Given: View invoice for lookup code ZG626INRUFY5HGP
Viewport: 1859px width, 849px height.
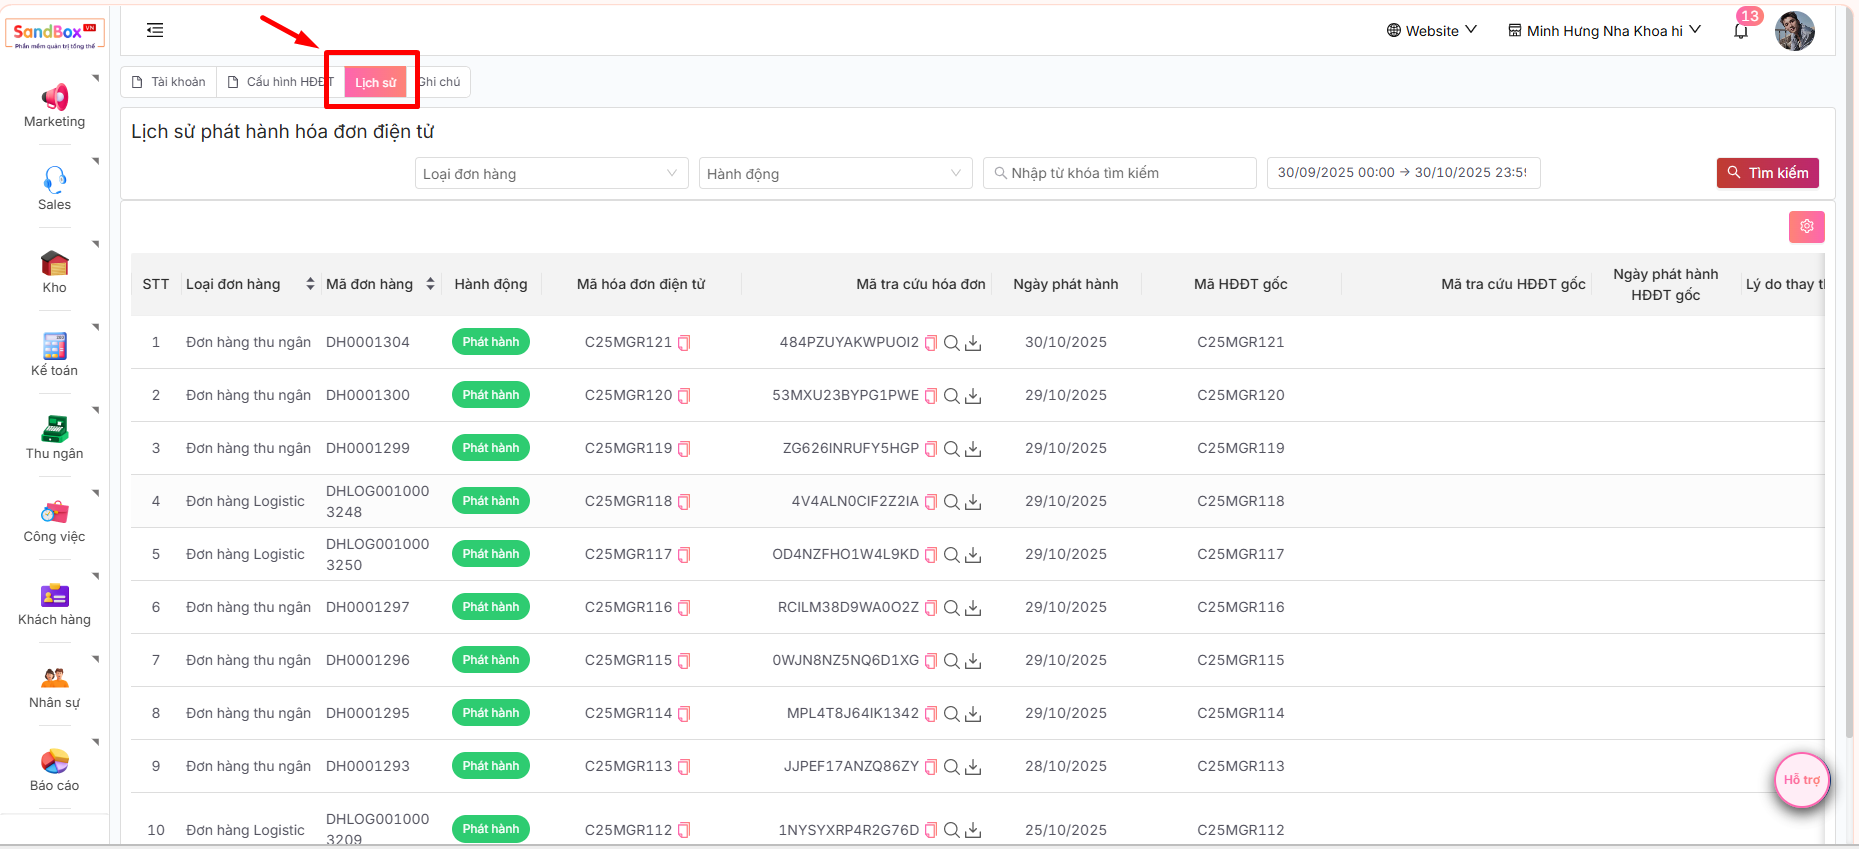Looking at the screenshot, I should click(x=952, y=449).
